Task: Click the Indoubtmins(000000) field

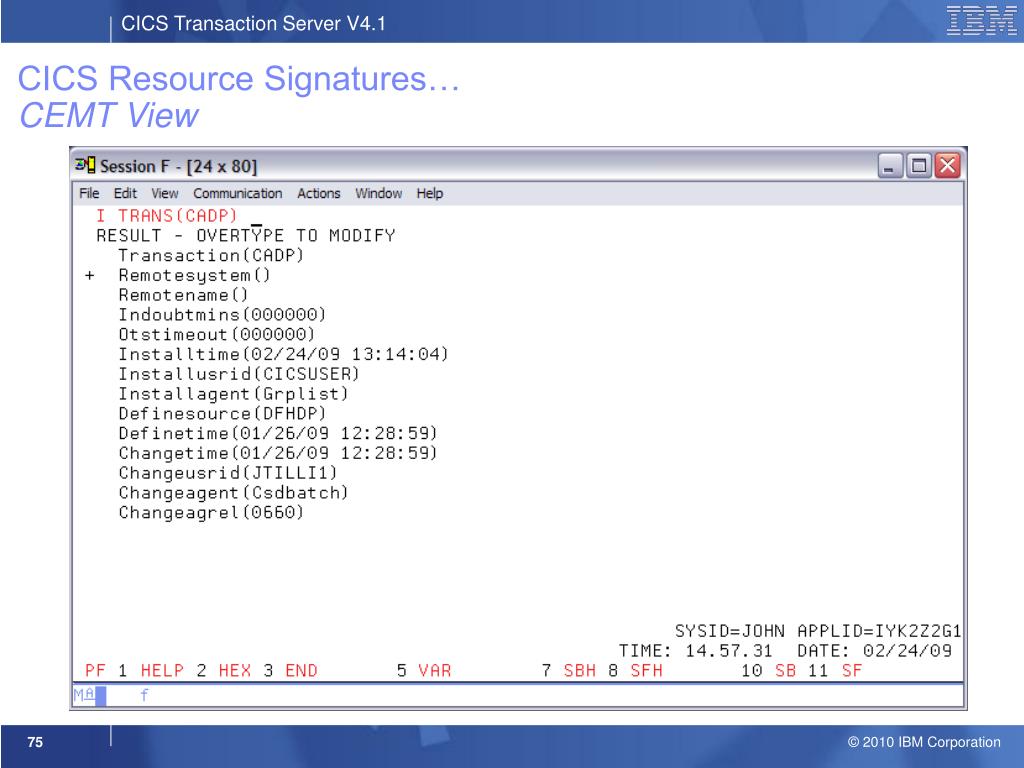Action: click(222, 315)
